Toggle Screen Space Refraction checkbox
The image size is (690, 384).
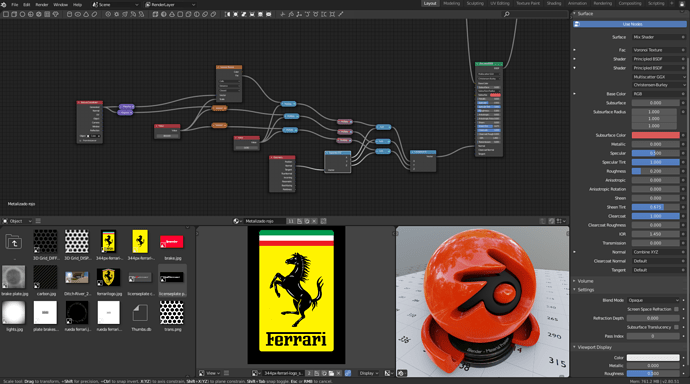pos(676,309)
